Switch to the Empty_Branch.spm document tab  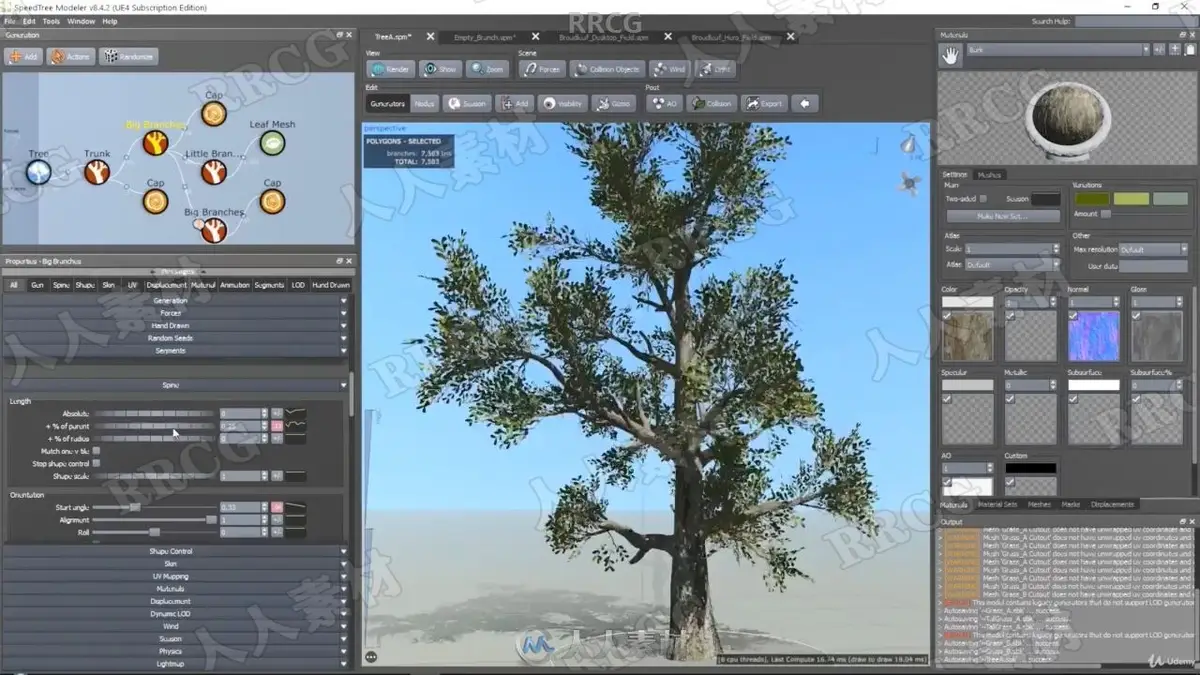coord(485,37)
